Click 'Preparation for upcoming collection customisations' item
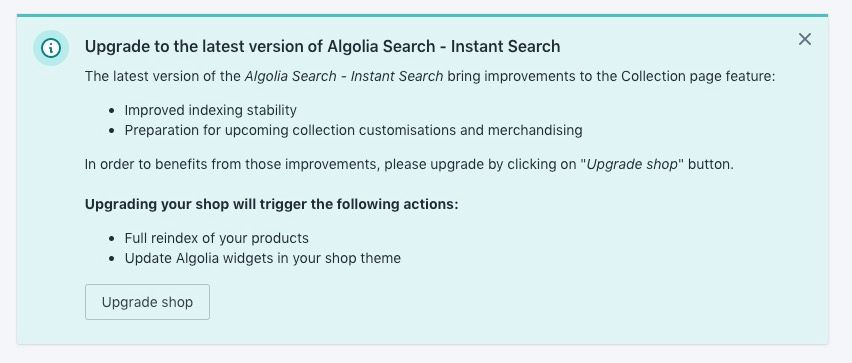852x363 pixels. pos(353,130)
